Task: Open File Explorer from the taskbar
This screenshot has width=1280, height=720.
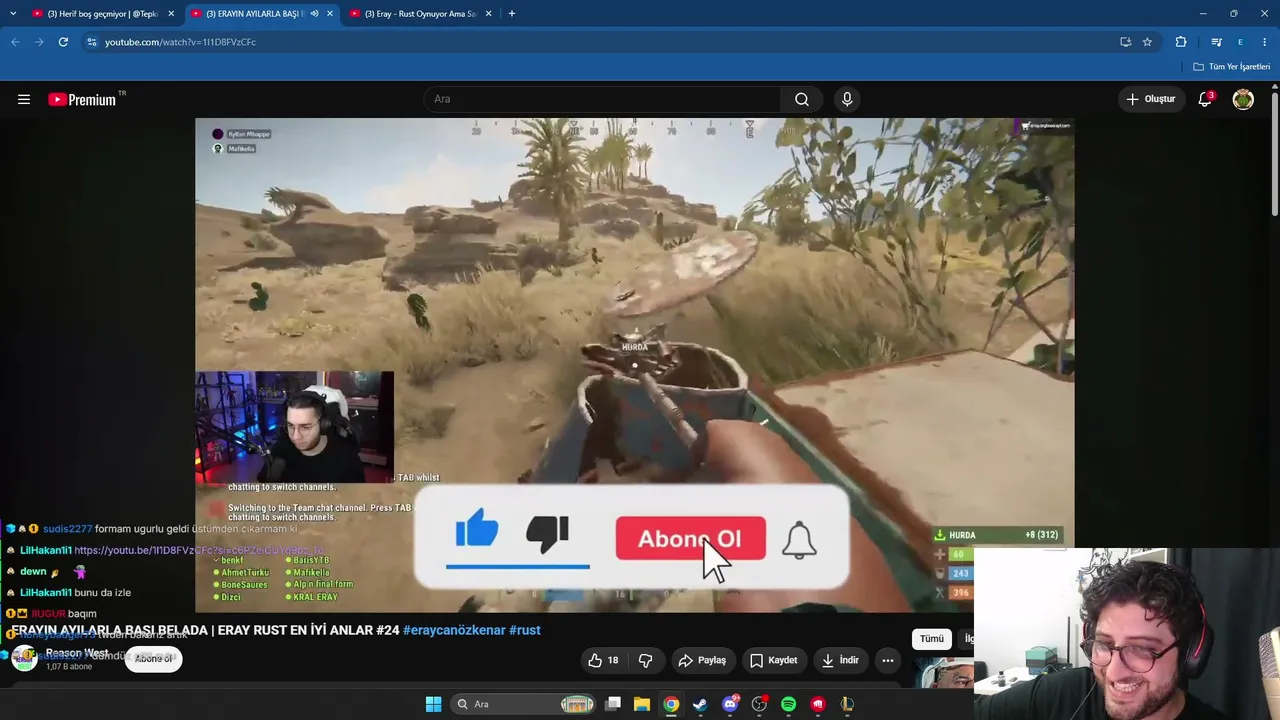Action: pos(642,704)
